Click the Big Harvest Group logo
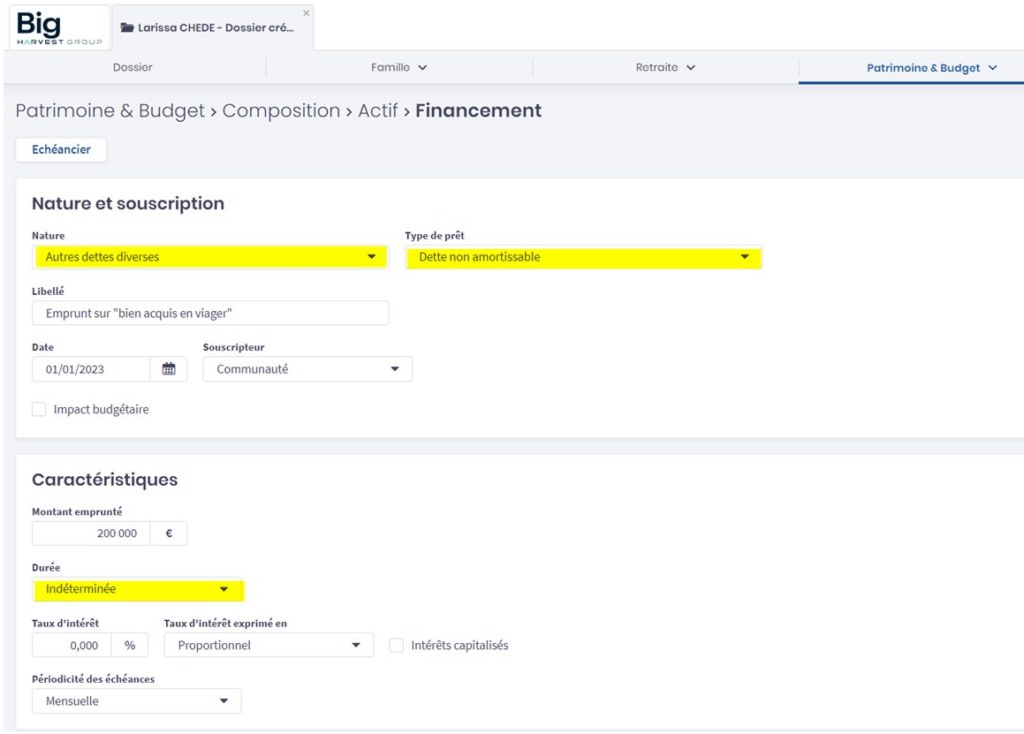 [58, 28]
